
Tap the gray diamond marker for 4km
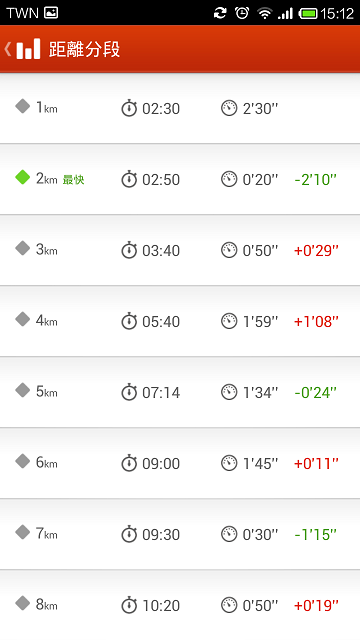[22, 319]
